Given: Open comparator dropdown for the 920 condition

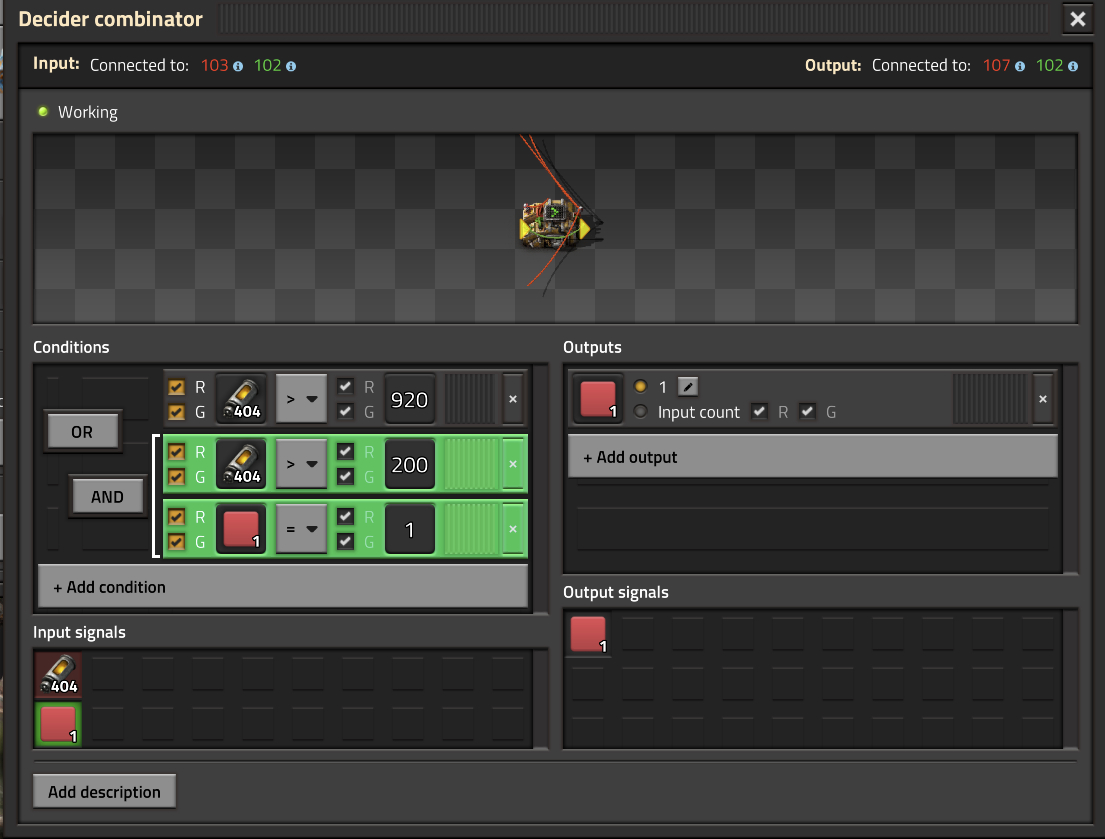Looking at the screenshot, I should (x=301, y=400).
